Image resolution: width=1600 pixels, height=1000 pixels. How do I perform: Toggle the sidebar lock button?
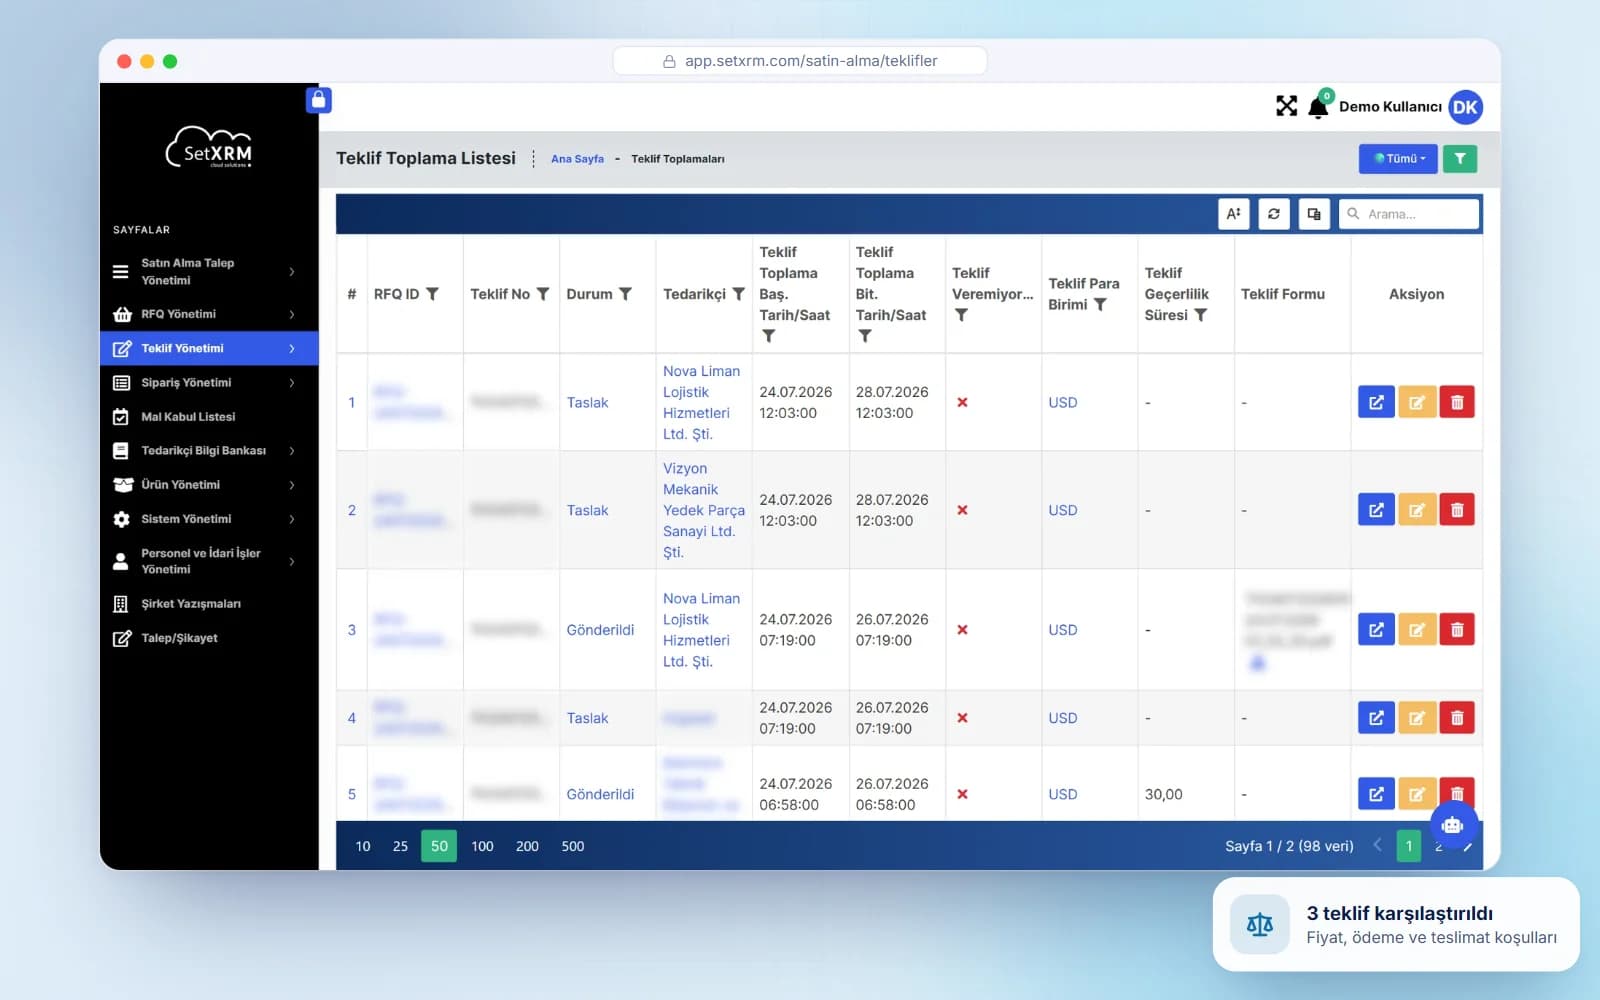pyautogui.click(x=318, y=100)
